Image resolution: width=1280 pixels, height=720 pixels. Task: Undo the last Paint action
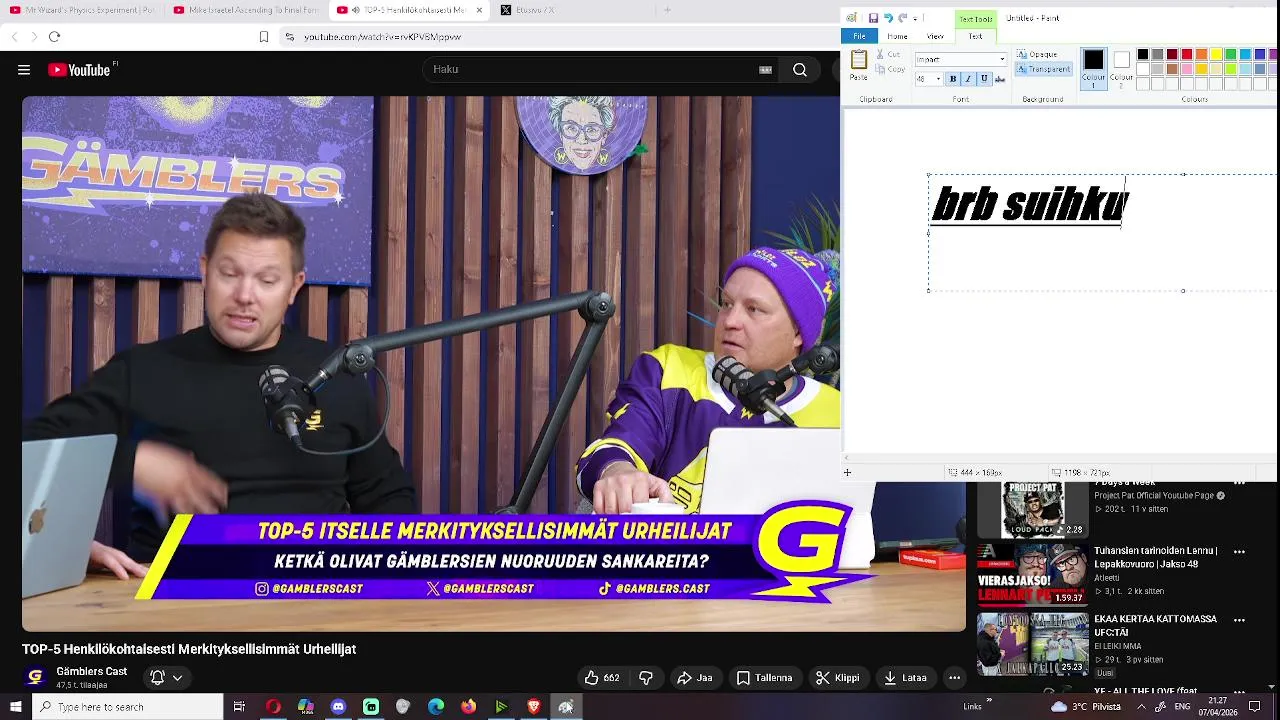[887, 18]
